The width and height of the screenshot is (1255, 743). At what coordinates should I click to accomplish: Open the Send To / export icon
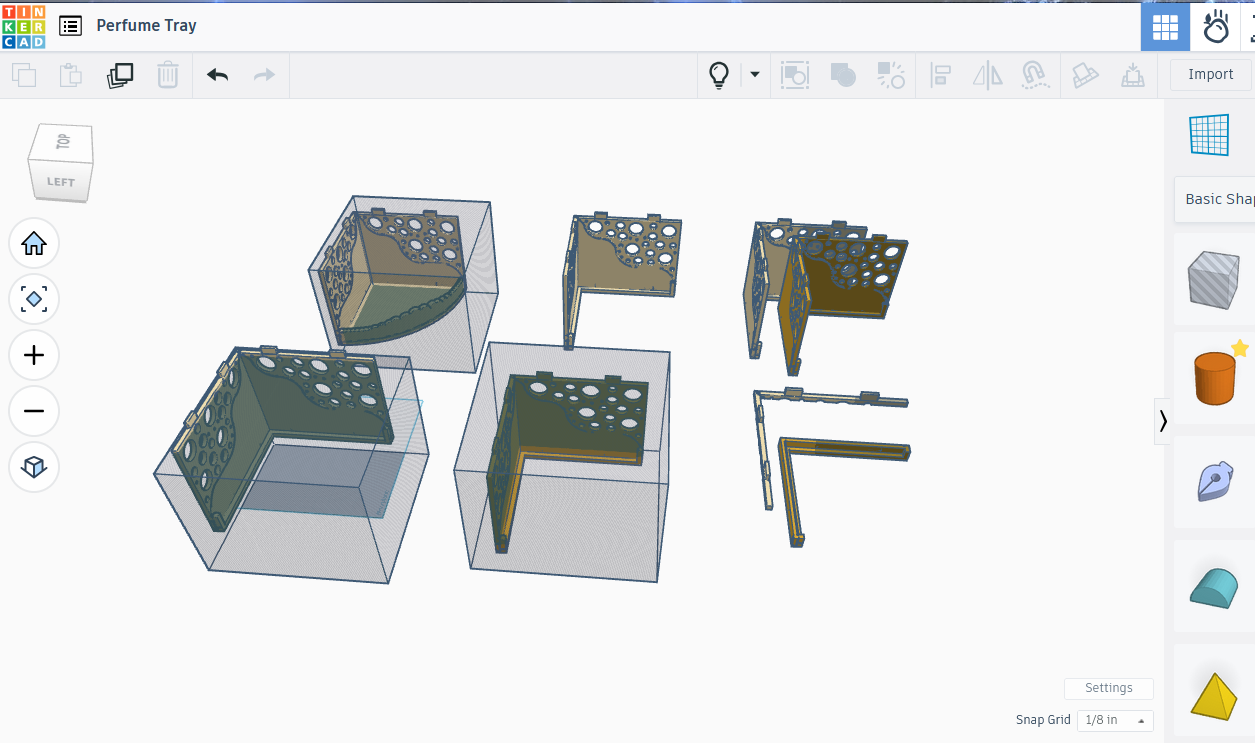point(1133,74)
